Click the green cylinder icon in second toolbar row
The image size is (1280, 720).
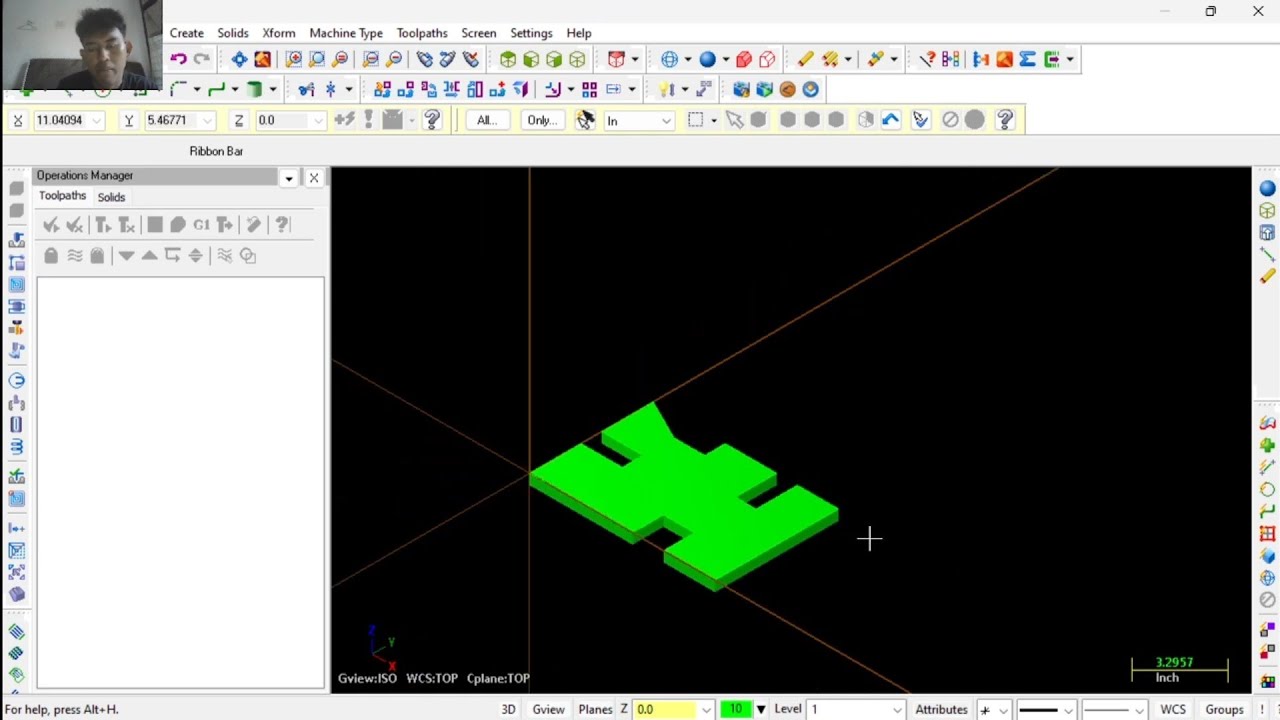pos(254,89)
